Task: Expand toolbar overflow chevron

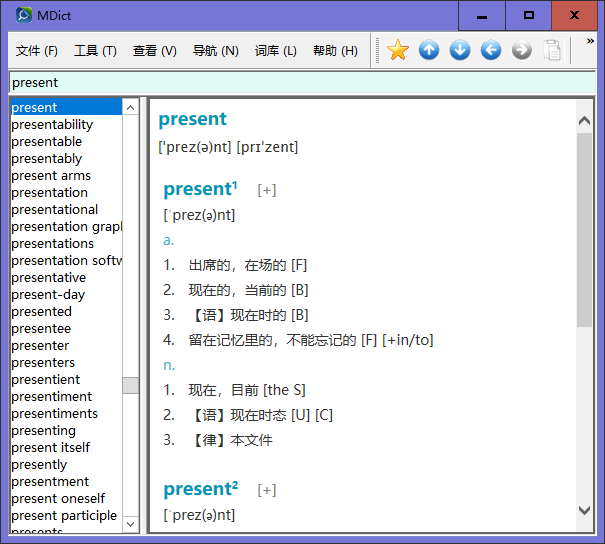Action: [590, 42]
